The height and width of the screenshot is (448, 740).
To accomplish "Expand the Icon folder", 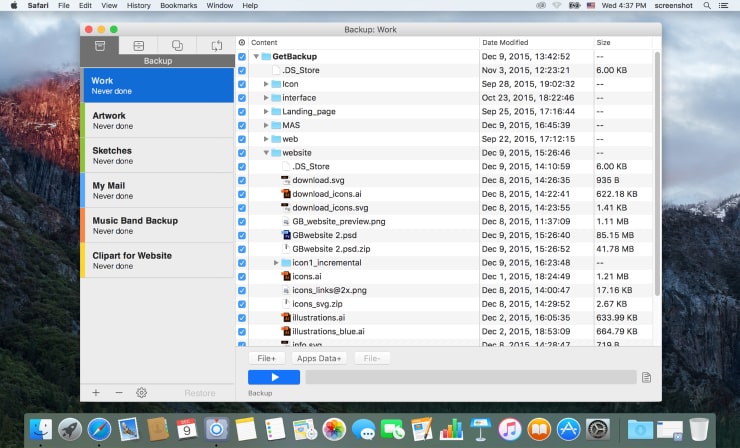I will (266, 84).
